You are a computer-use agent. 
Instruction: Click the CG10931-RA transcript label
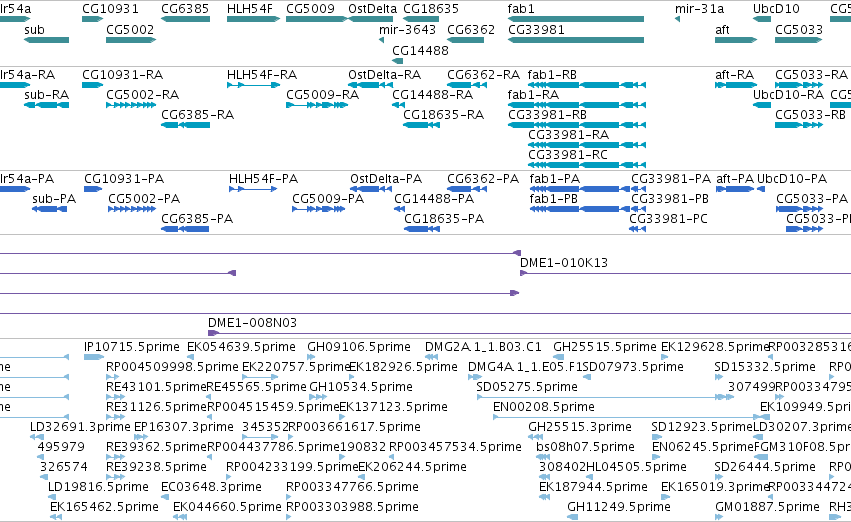pos(123,74)
